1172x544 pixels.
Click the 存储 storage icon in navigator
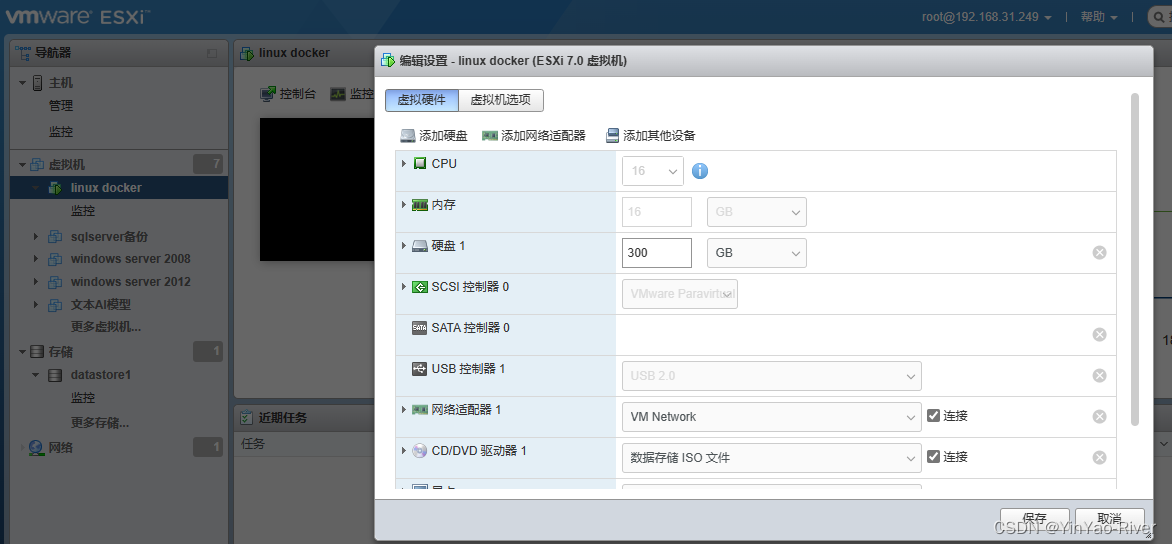tap(37, 352)
